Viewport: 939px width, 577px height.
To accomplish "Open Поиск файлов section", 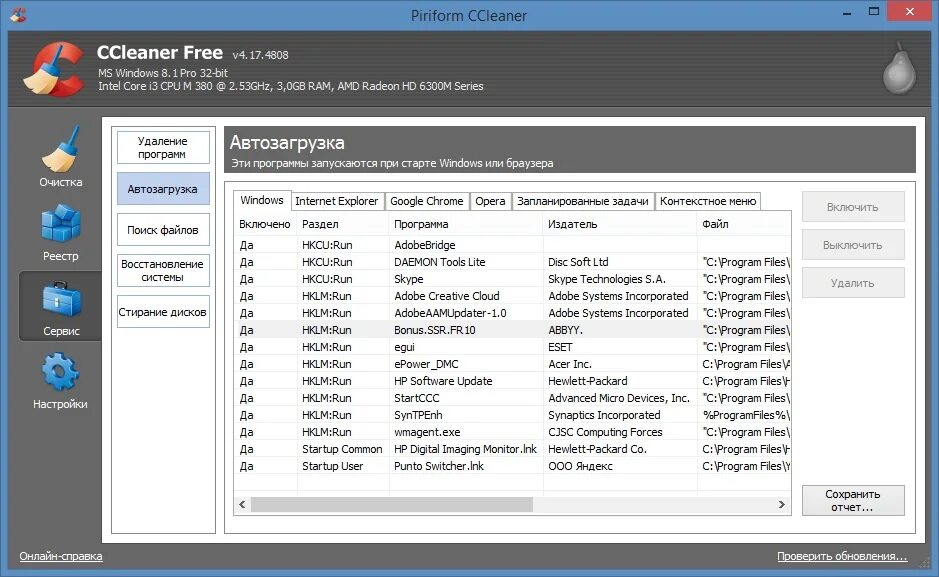I will (x=163, y=230).
